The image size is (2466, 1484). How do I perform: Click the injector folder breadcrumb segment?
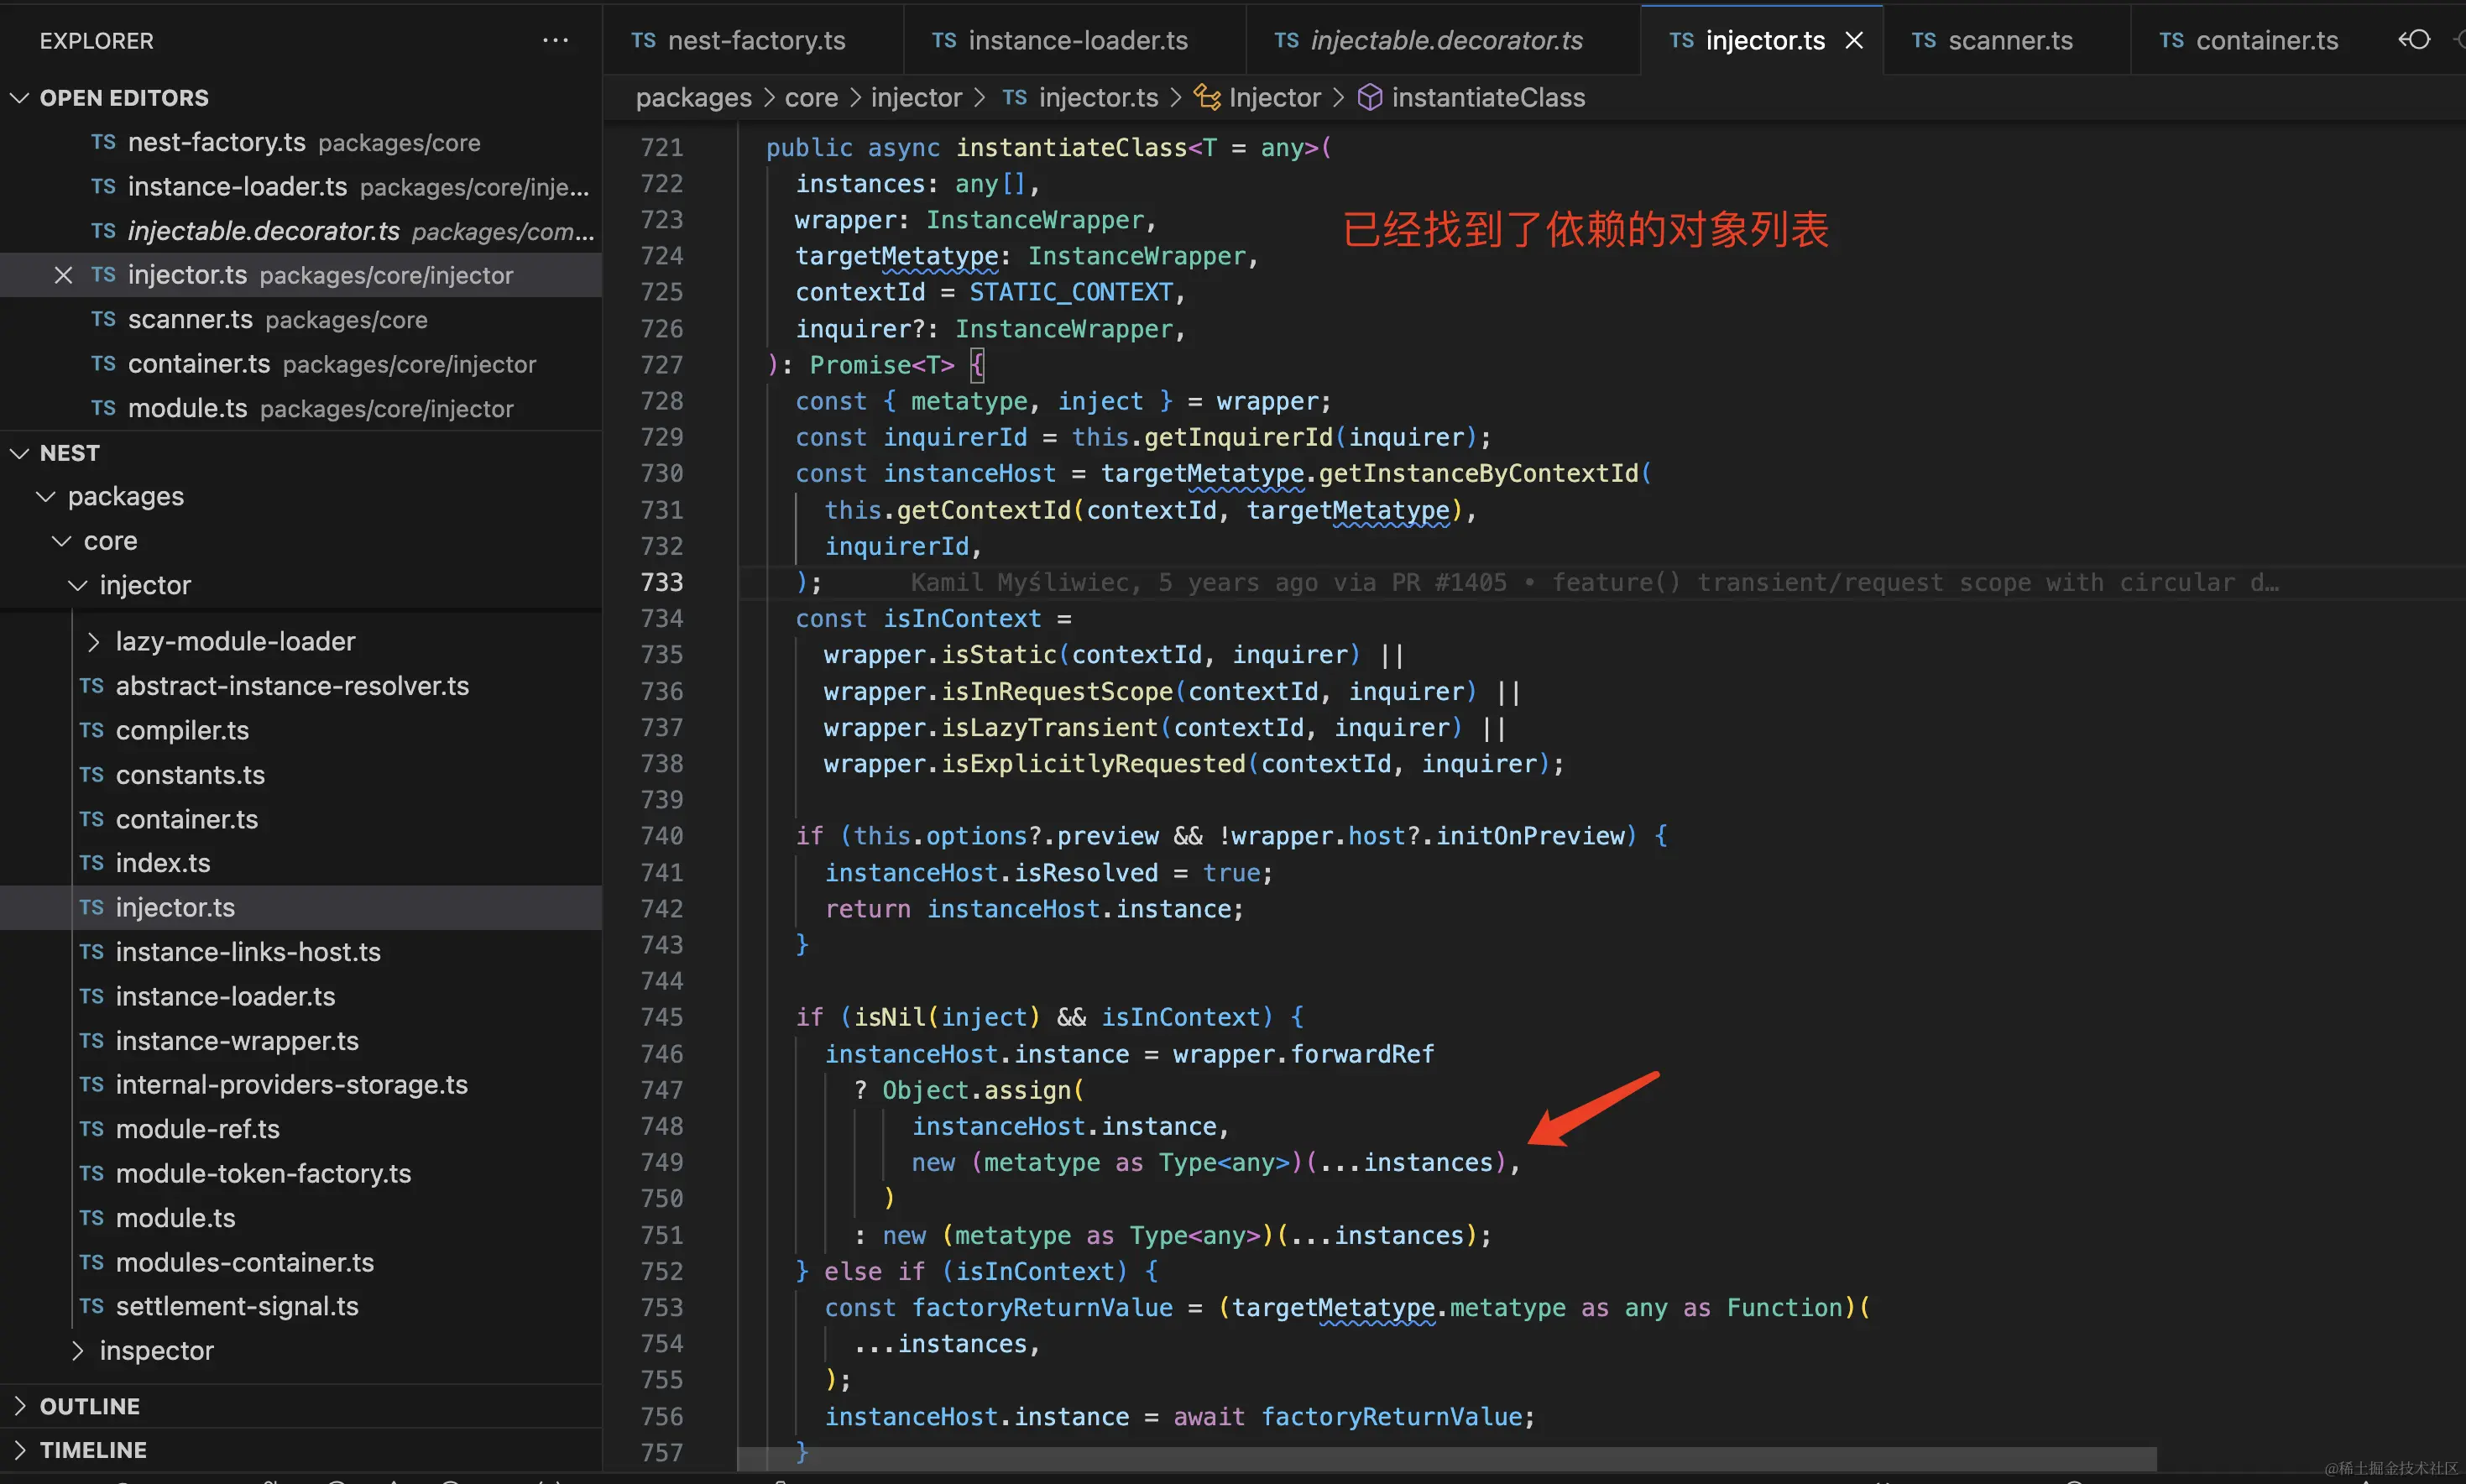click(916, 98)
